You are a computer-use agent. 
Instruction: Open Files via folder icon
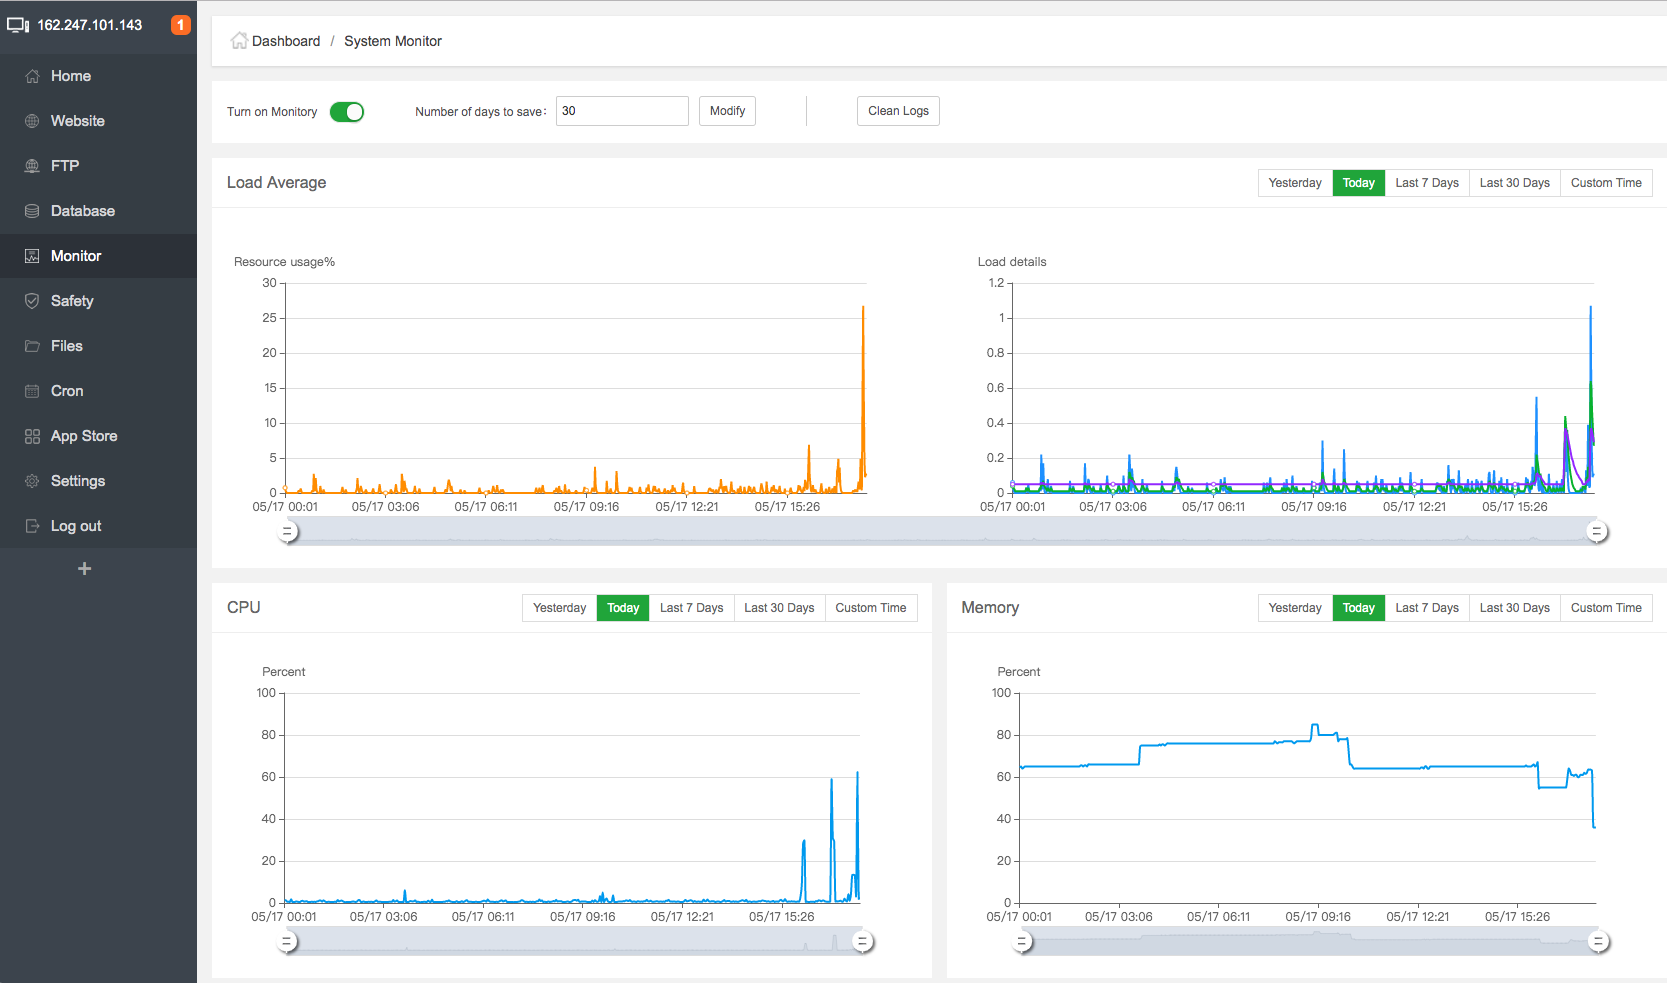(32, 346)
